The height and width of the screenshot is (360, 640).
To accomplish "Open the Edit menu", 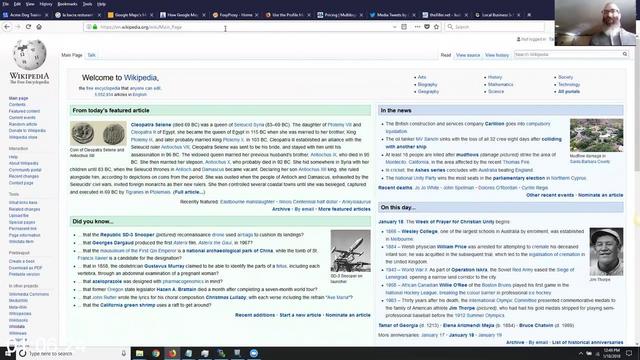I will point(17,4).
